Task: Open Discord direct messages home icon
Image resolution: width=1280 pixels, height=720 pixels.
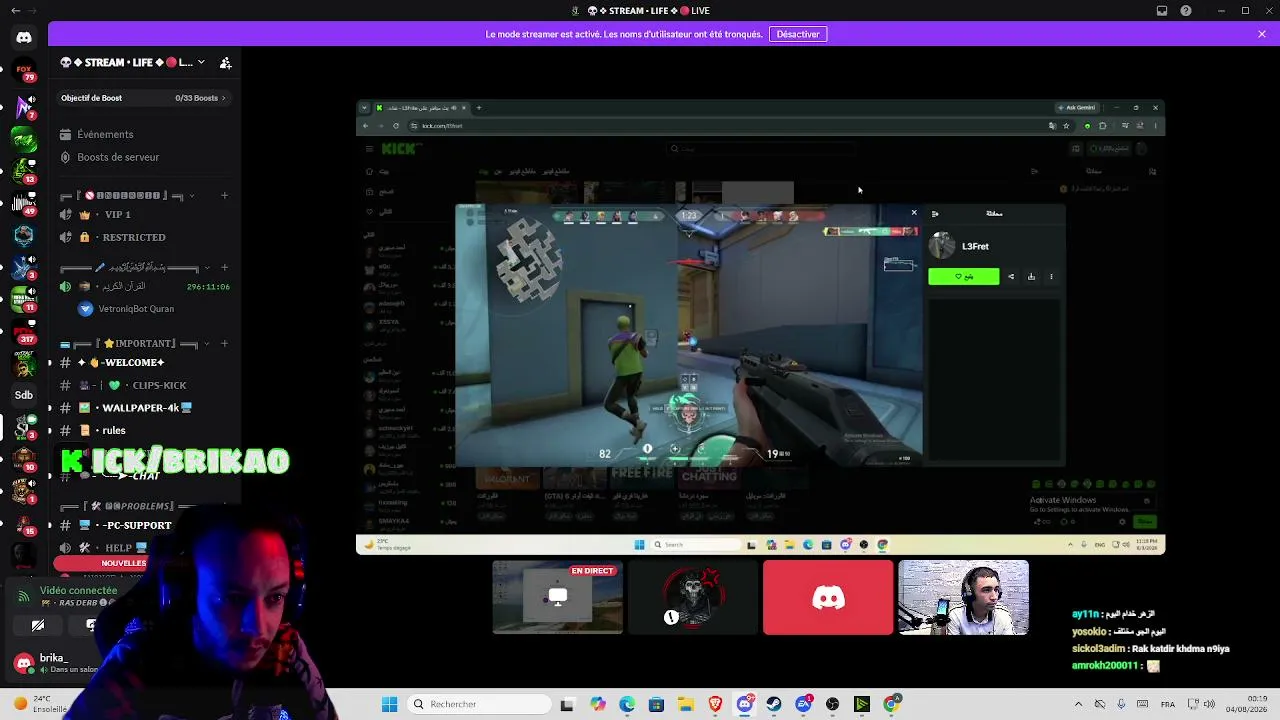Action: tap(24, 38)
